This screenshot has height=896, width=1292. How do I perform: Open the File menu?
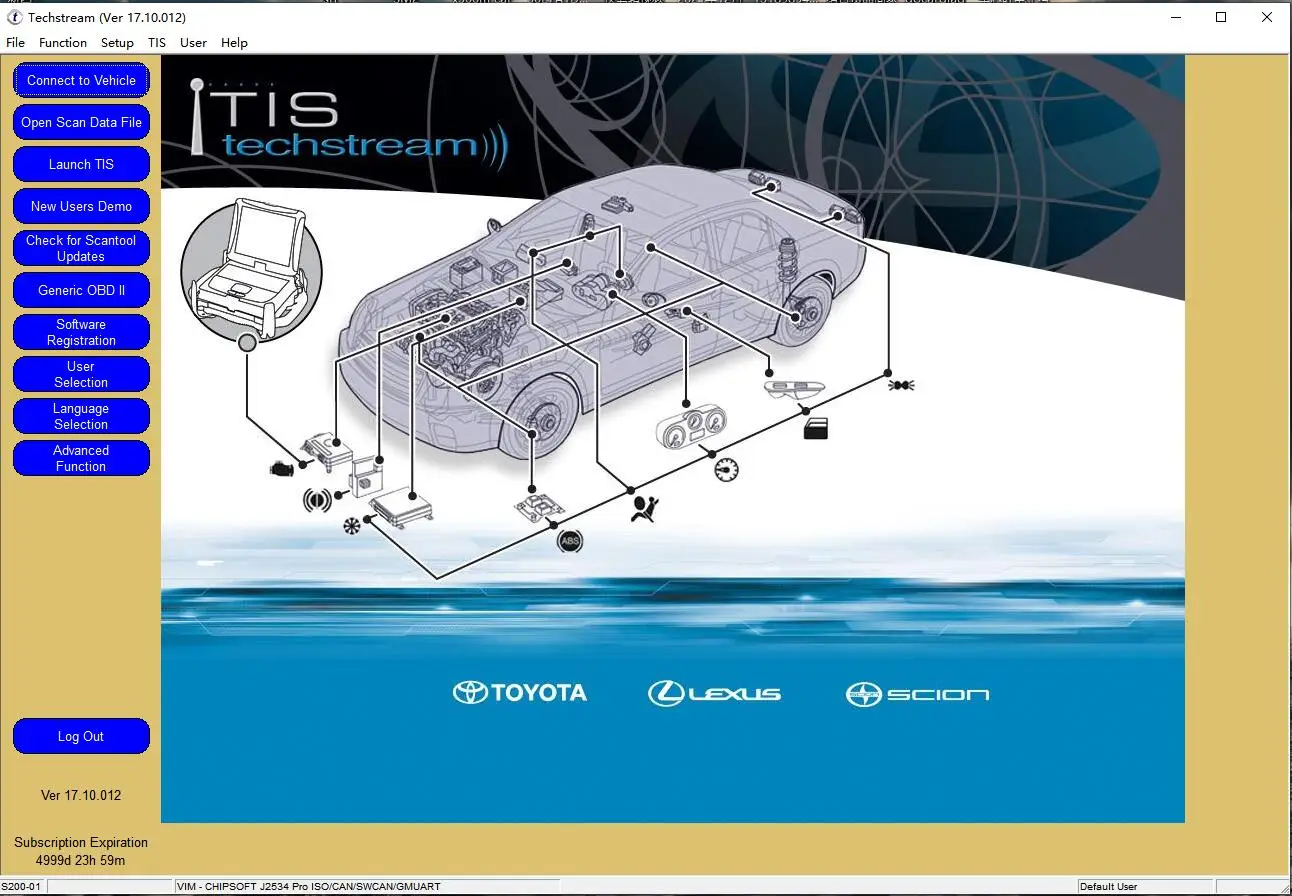(16, 43)
